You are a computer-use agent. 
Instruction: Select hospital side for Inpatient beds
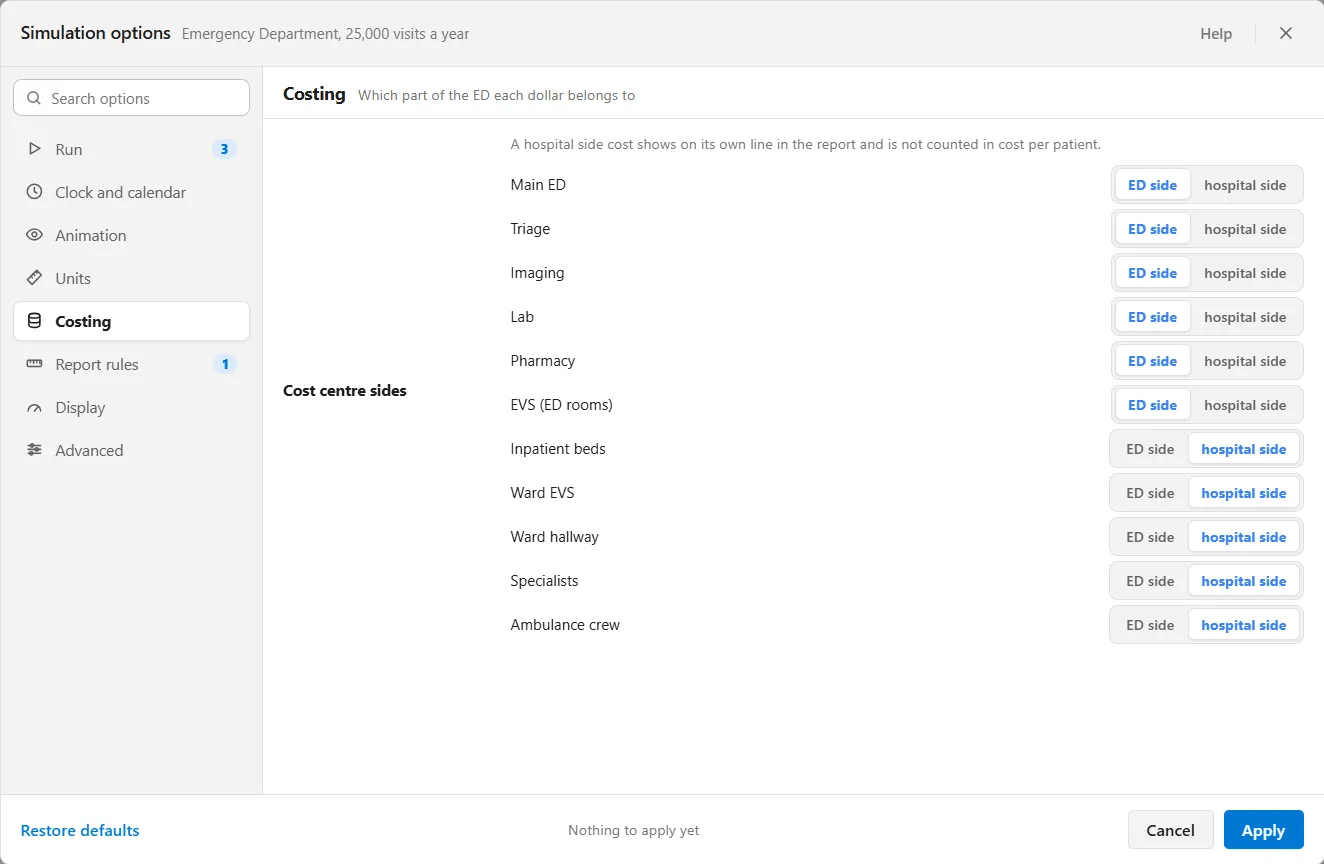coord(1244,449)
